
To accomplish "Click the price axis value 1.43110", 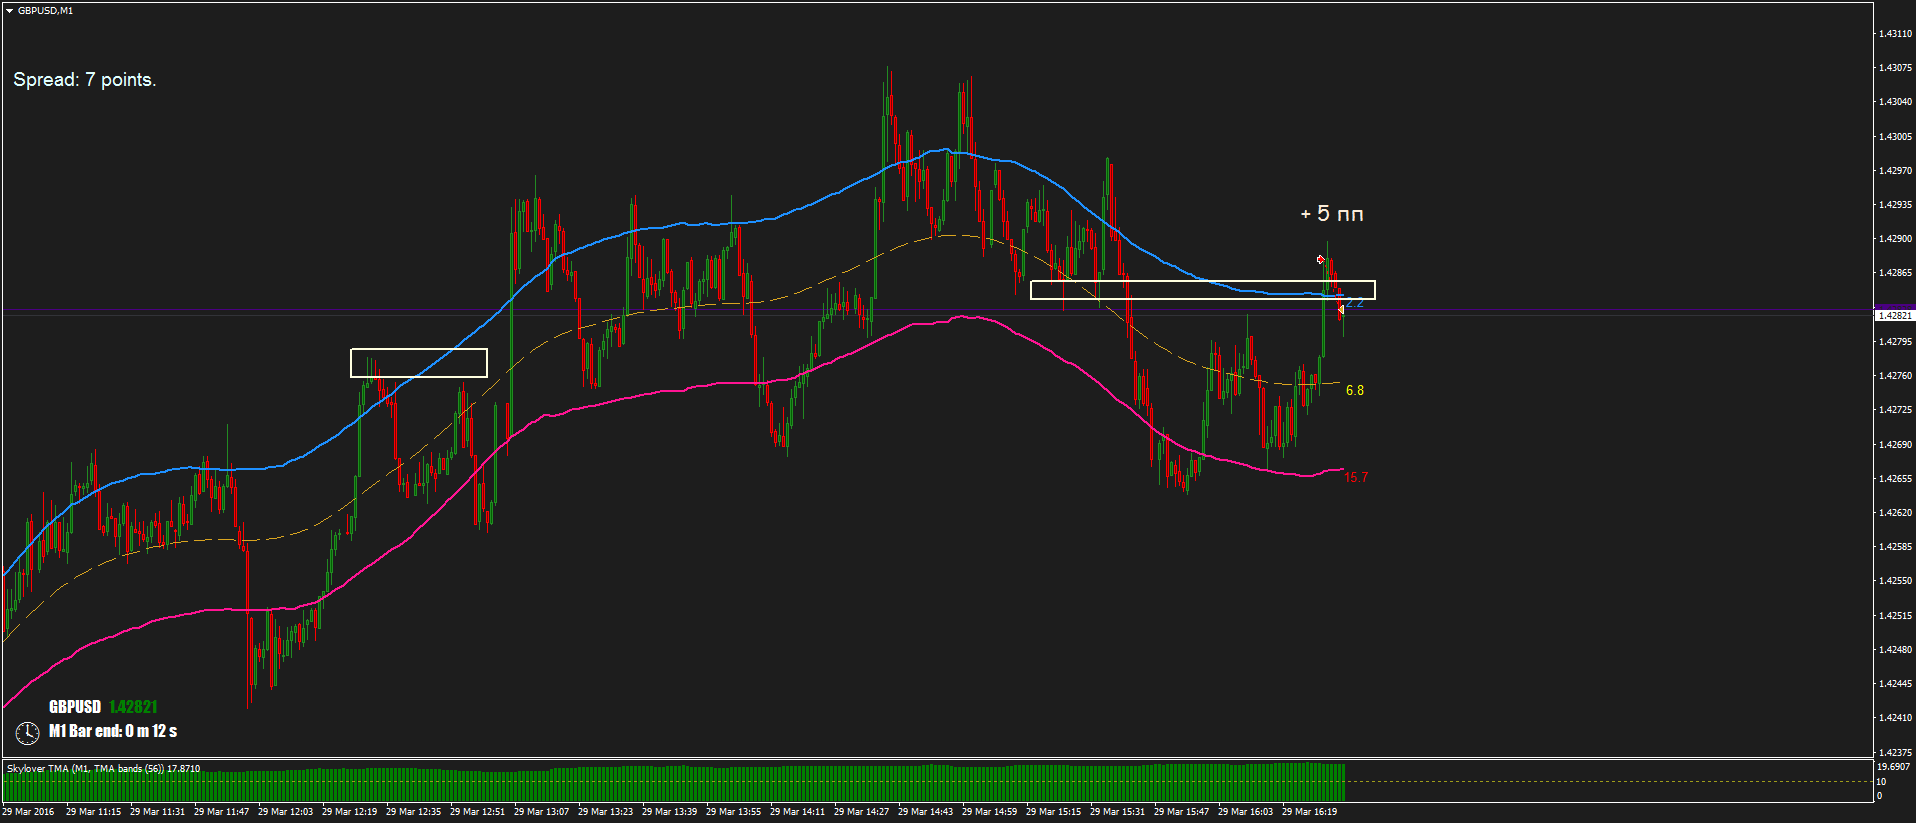I will [1895, 34].
